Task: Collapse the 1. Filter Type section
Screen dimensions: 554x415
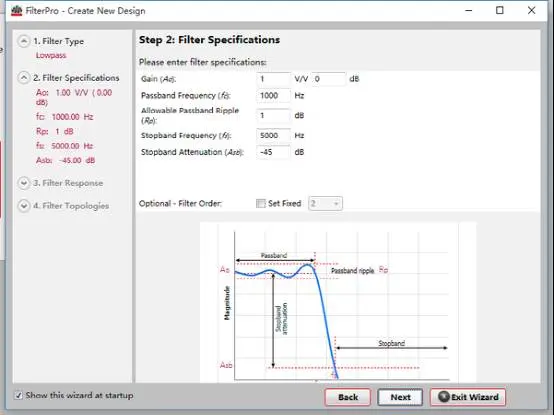Action: pos(24,41)
